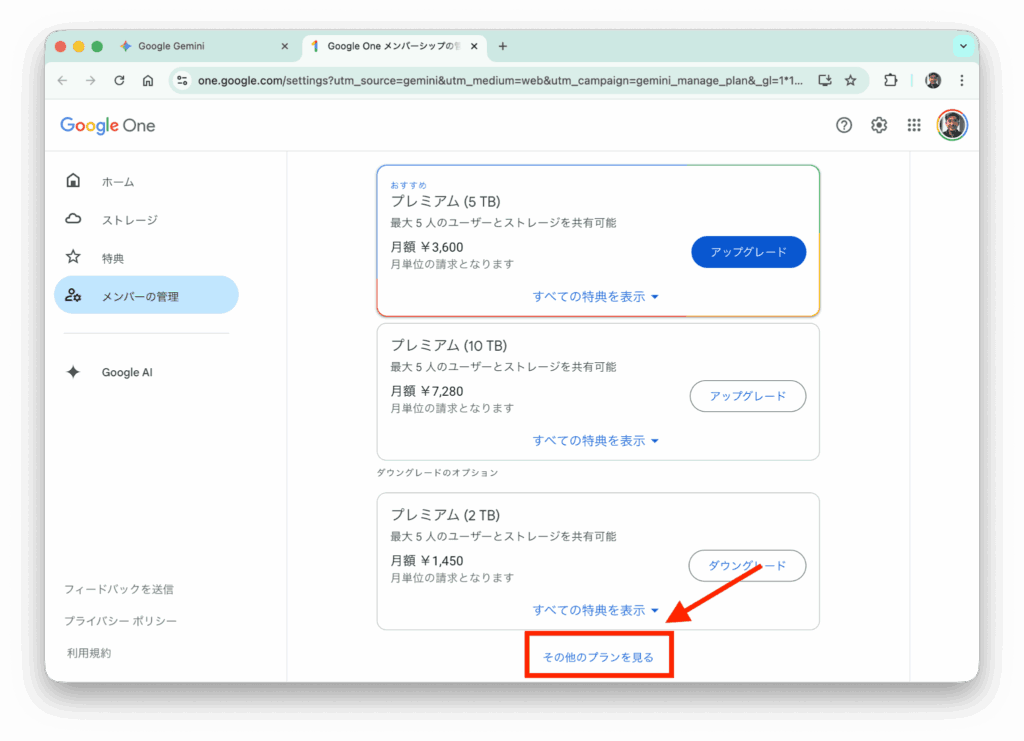The image size is (1024, 741).
Task: Click その他のプランを見る link
Action: (x=598, y=657)
